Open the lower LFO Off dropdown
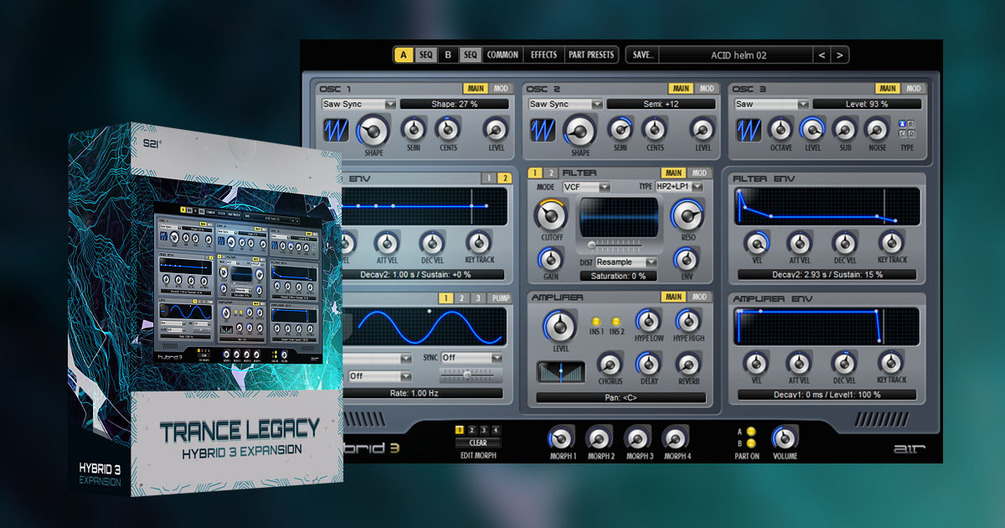This screenshot has height=528, width=1005. click(379, 376)
